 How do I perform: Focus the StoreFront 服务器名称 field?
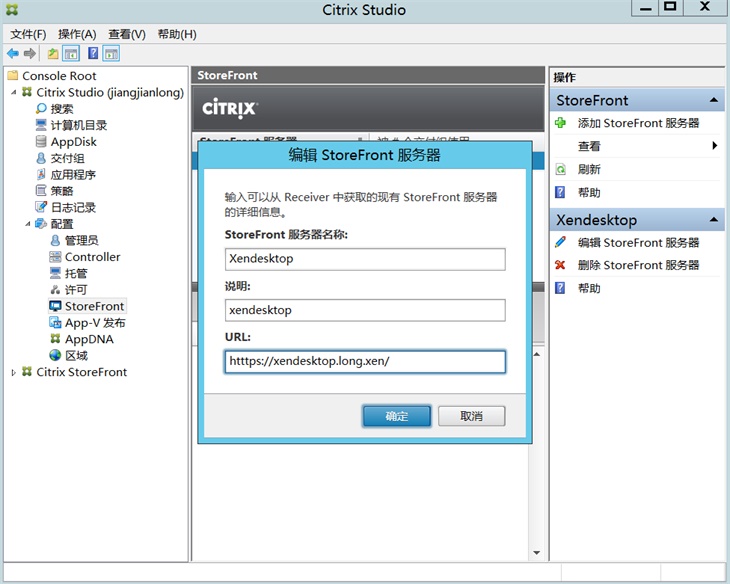(x=365, y=259)
